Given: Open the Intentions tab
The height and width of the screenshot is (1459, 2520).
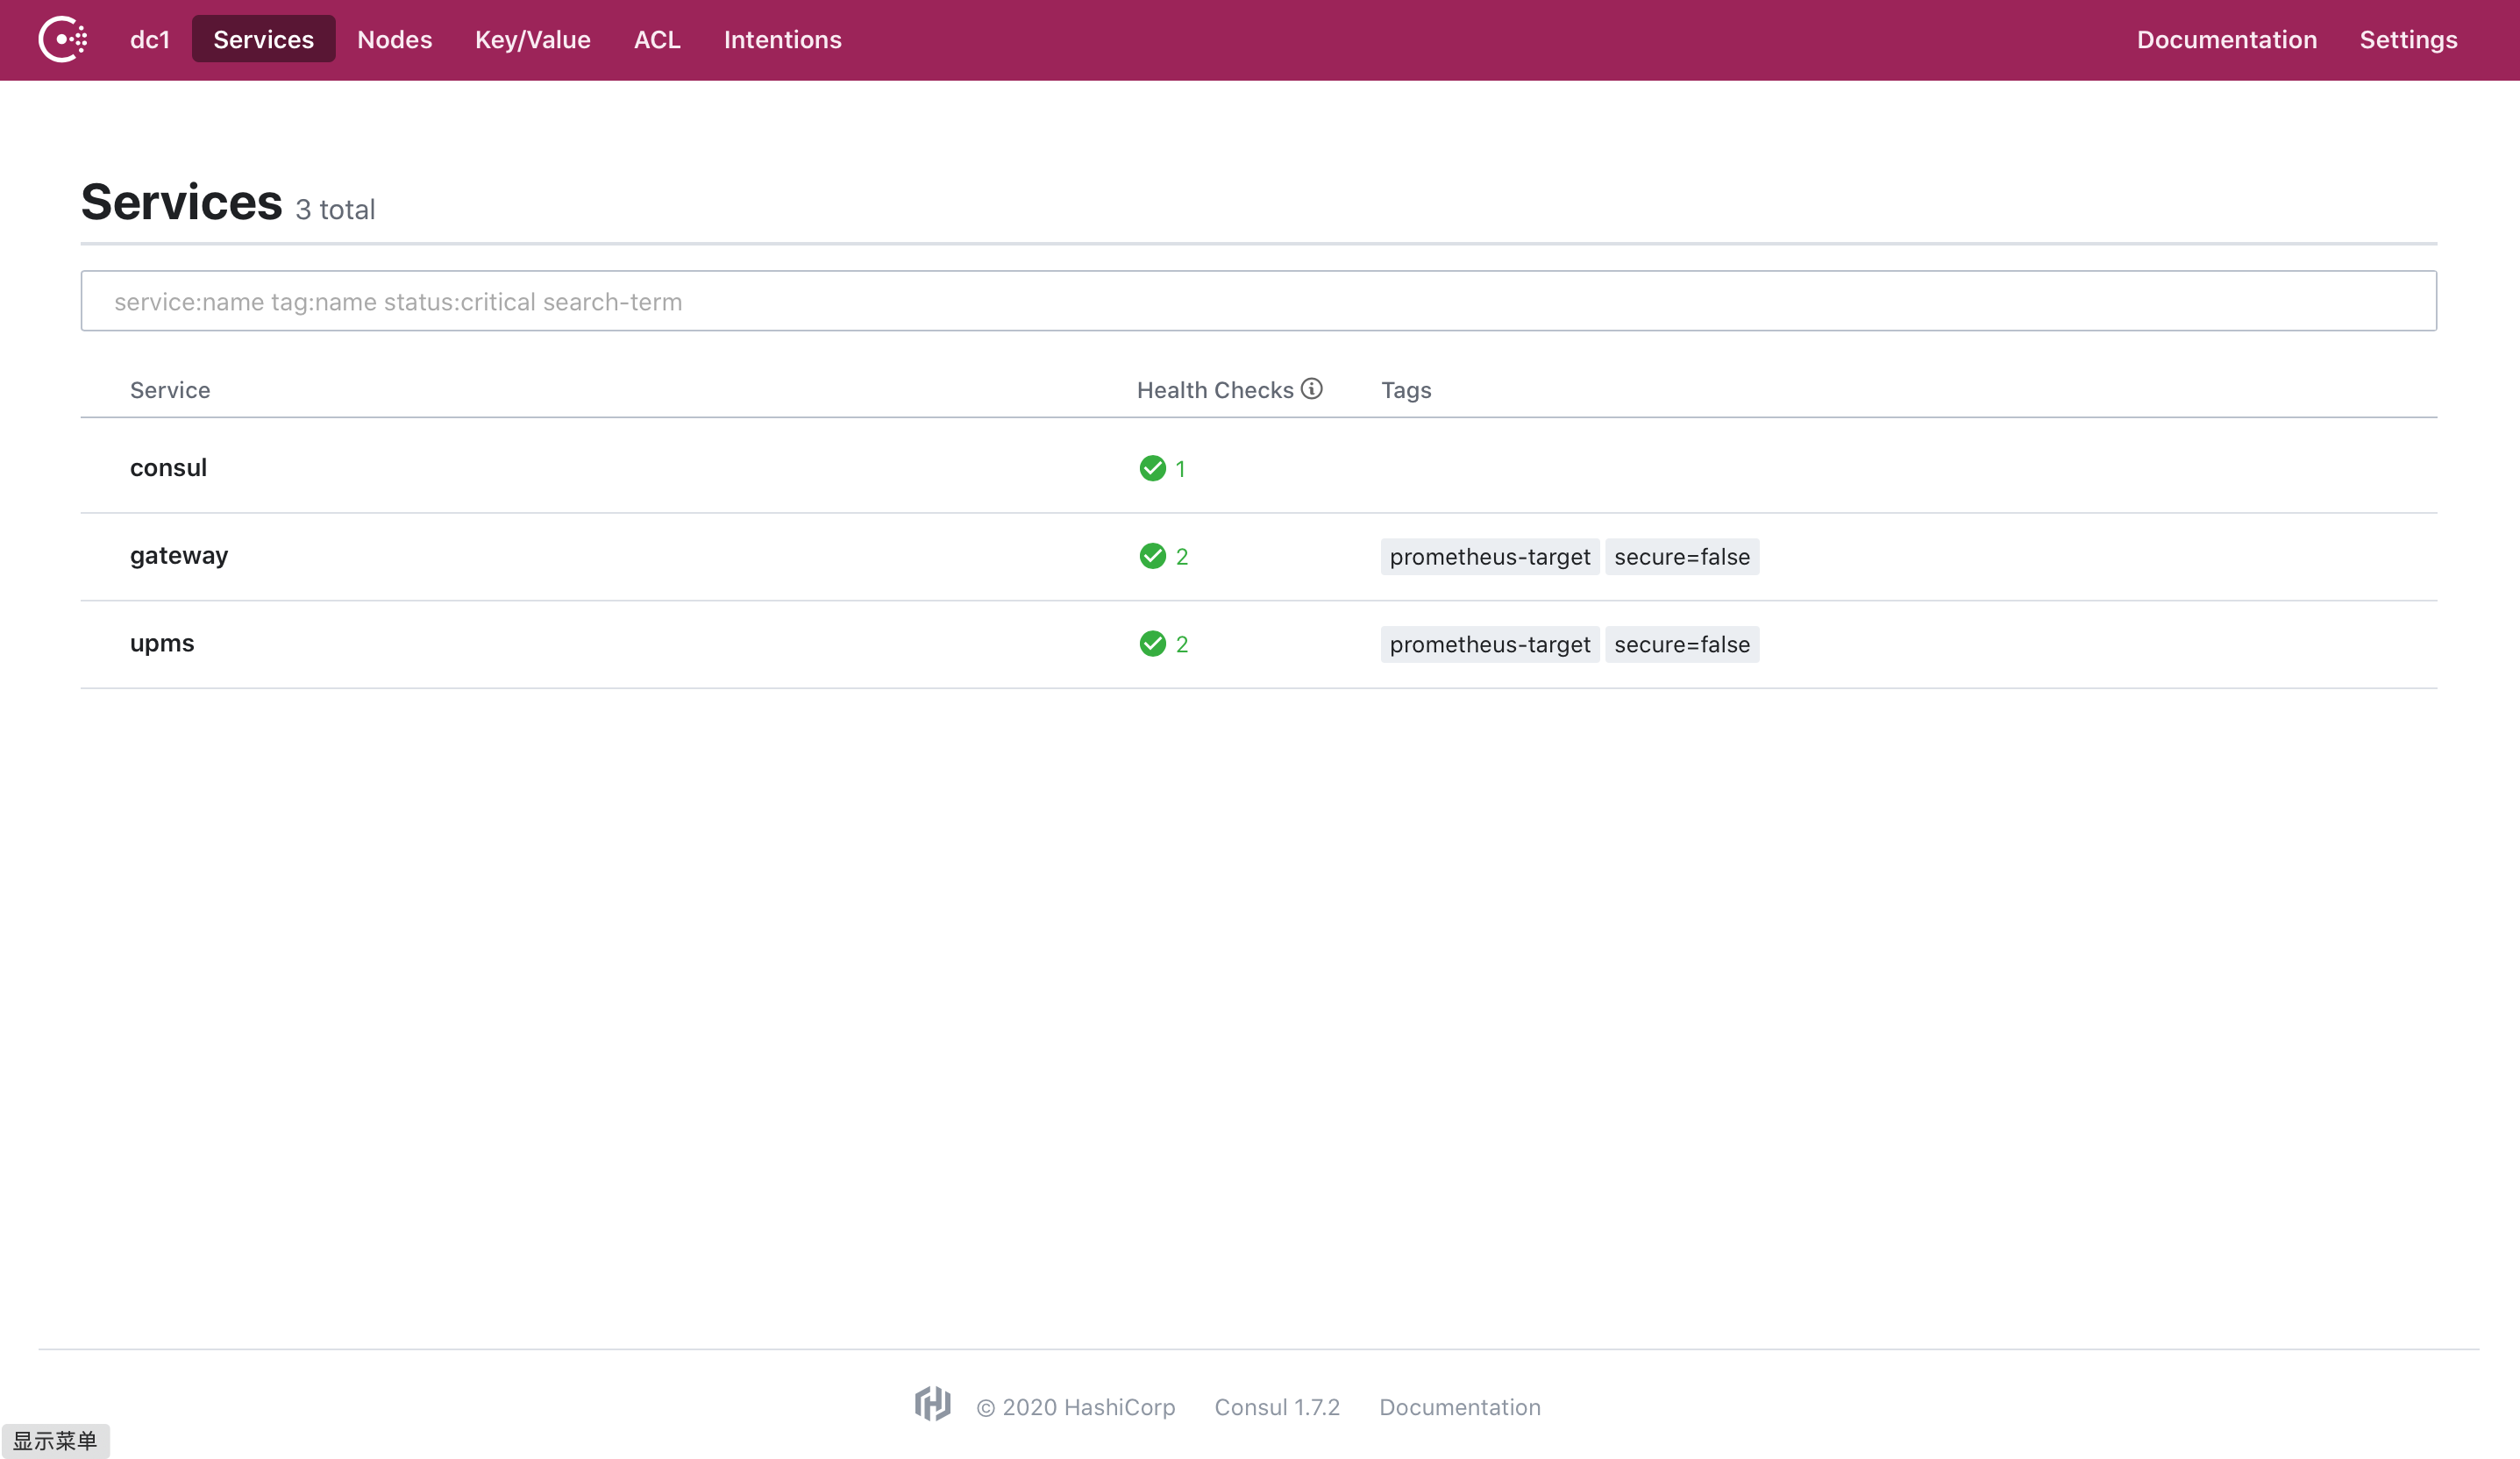Looking at the screenshot, I should coord(782,40).
